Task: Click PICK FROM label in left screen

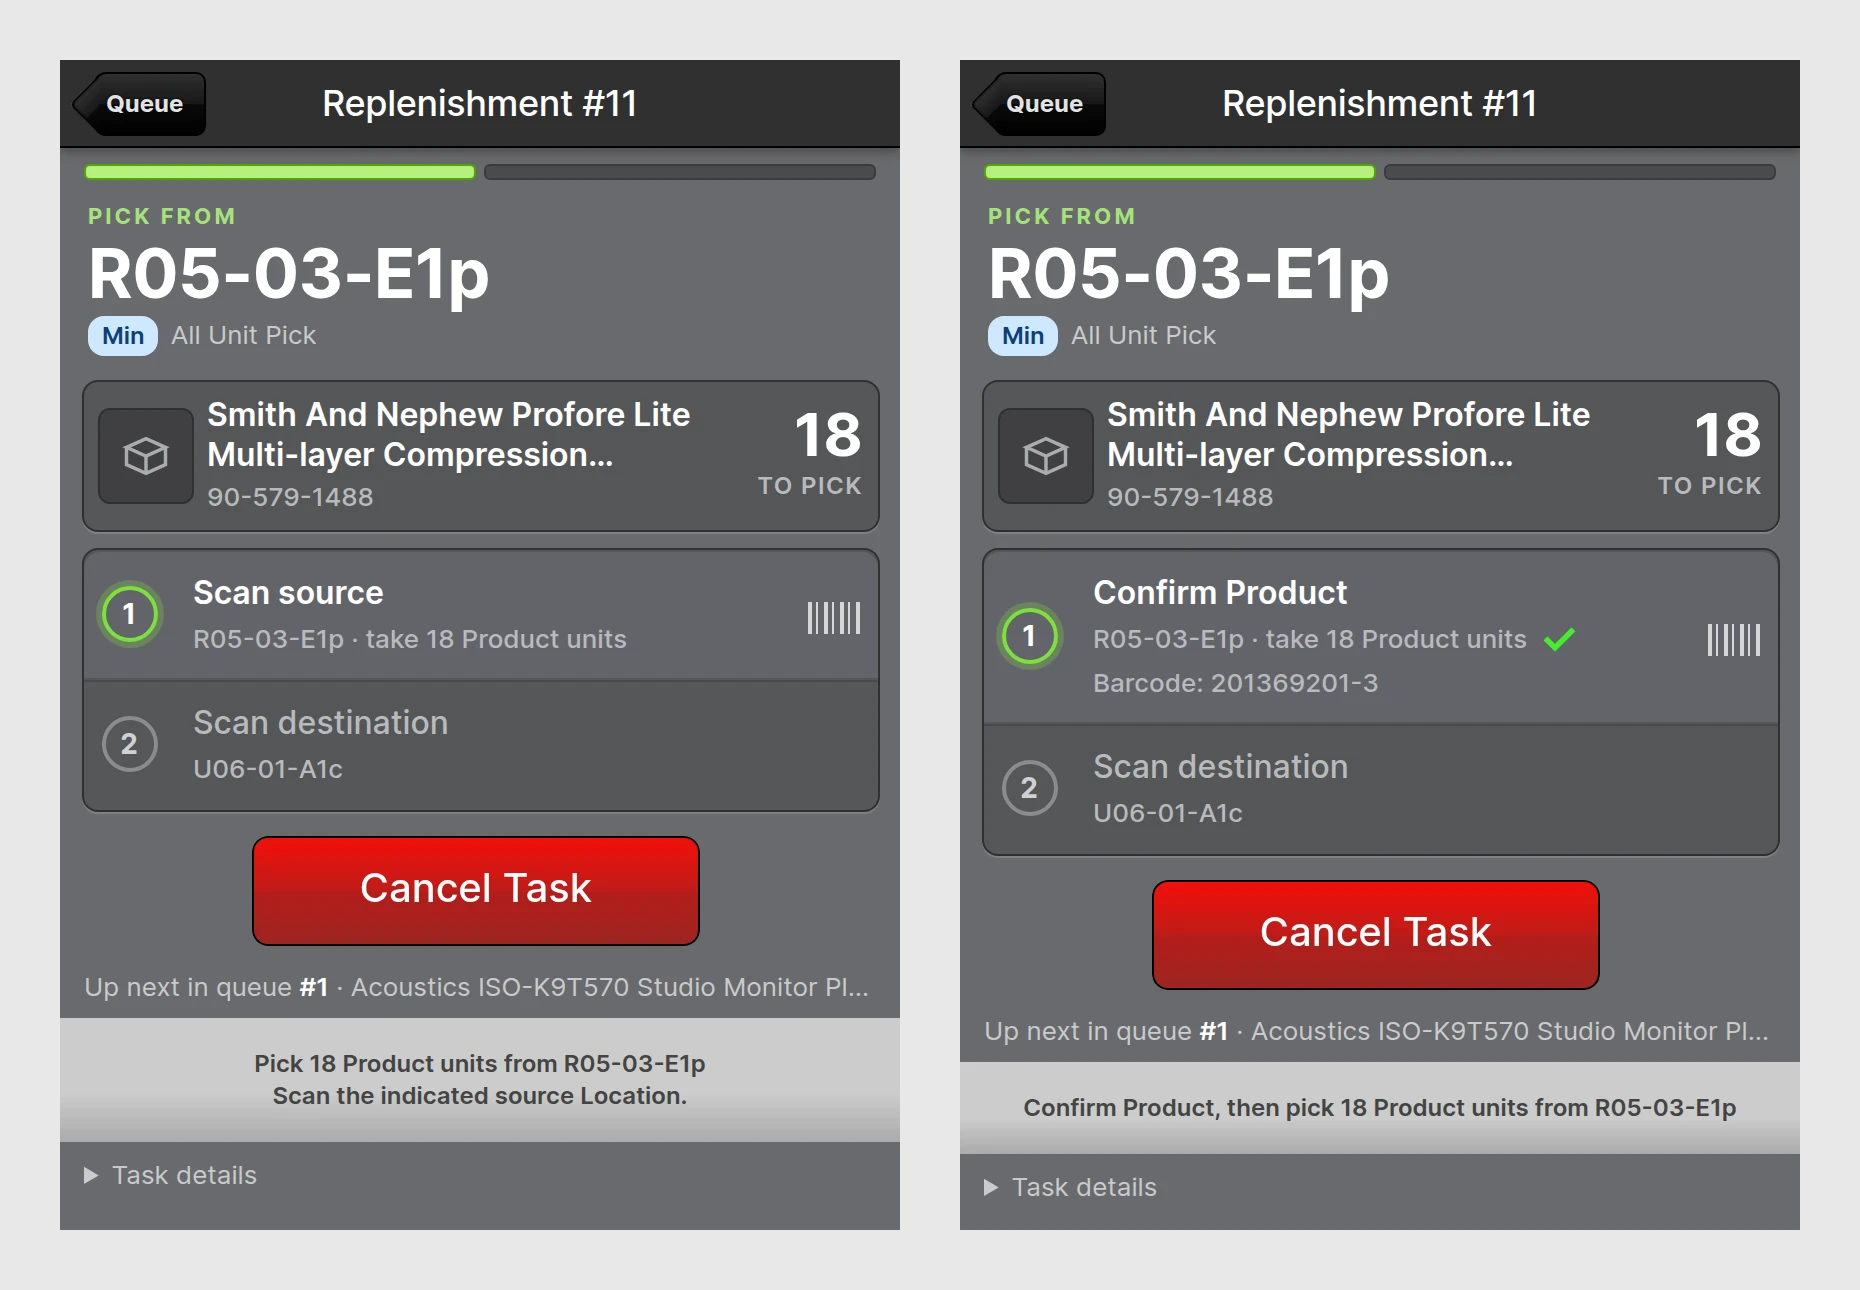Action: coord(162,216)
